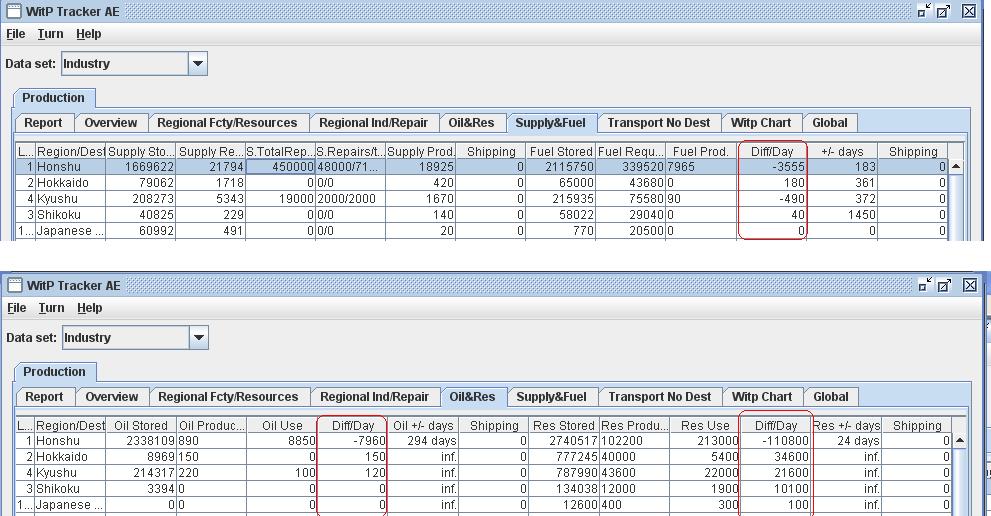Close the lower WitP Tracker window

[970, 285]
